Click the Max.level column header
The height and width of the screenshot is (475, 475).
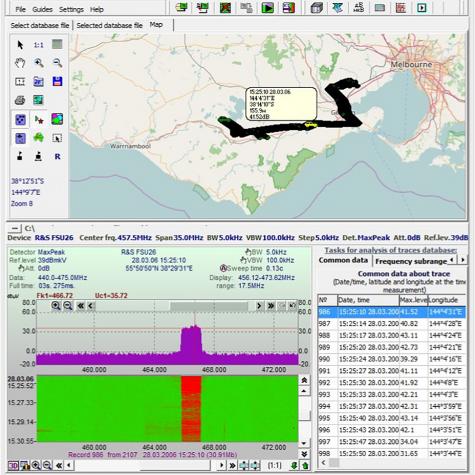413,300
